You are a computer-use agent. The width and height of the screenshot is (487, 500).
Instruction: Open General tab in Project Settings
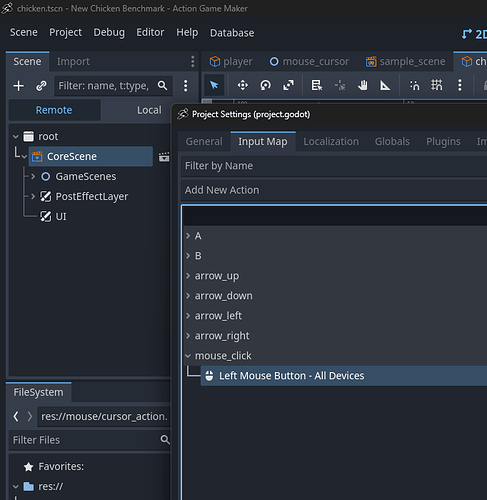point(204,141)
